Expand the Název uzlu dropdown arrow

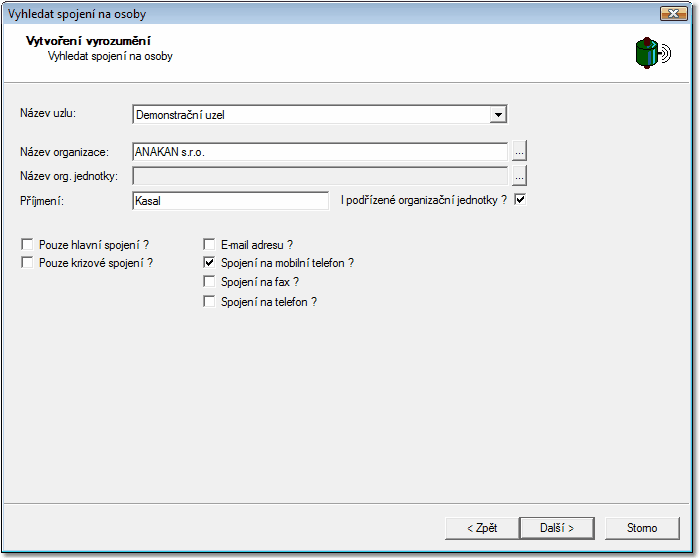pyautogui.click(x=498, y=115)
